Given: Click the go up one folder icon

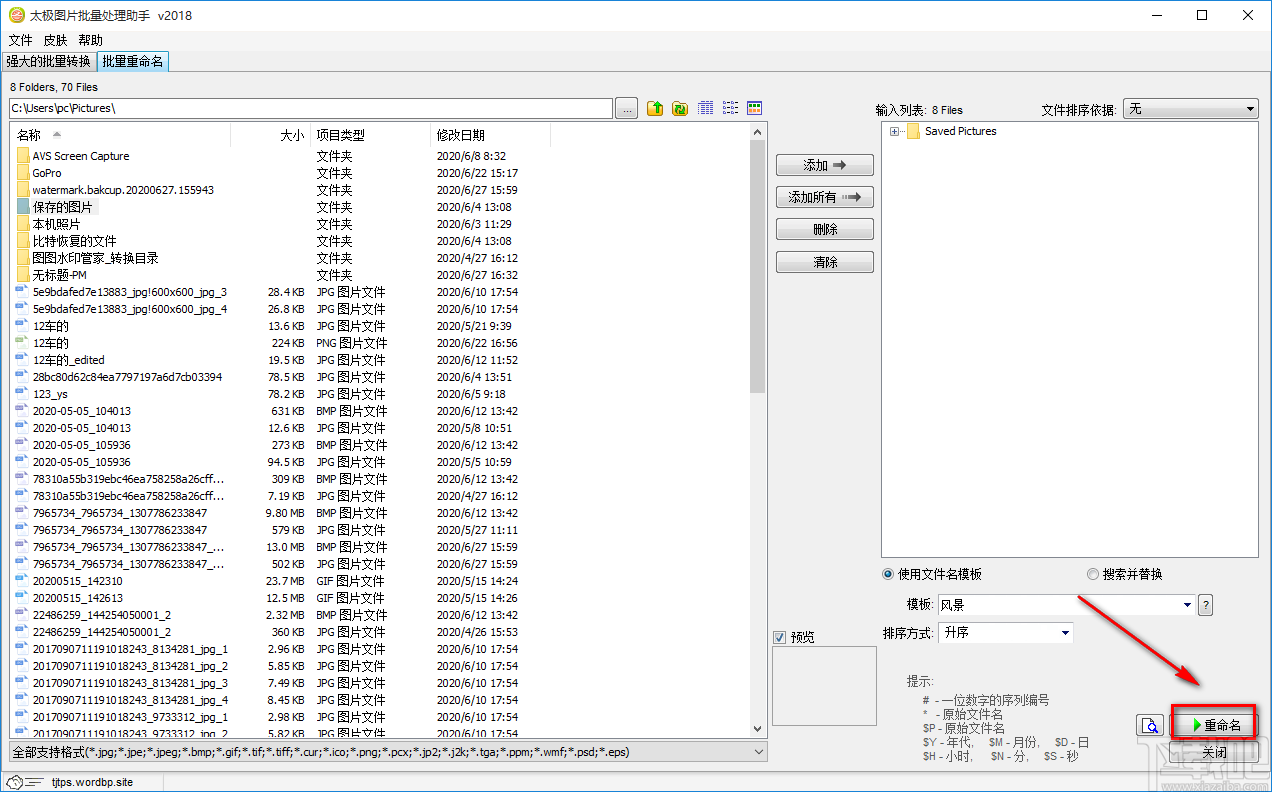Looking at the screenshot, I should 655,108.
